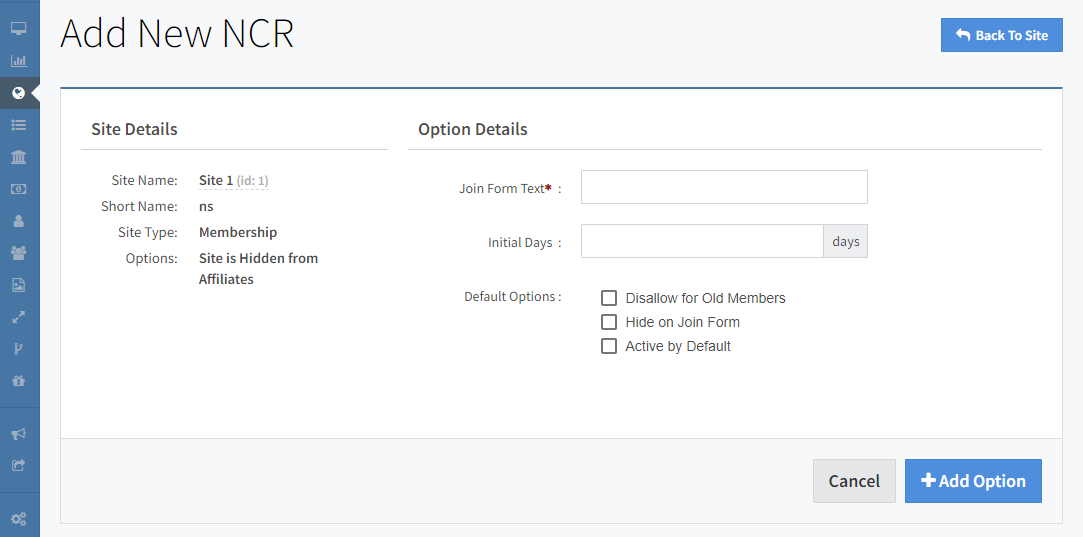Click into the Initial Days field
Viewport: 1083px width, 537px height.
(x=702, y=241)
